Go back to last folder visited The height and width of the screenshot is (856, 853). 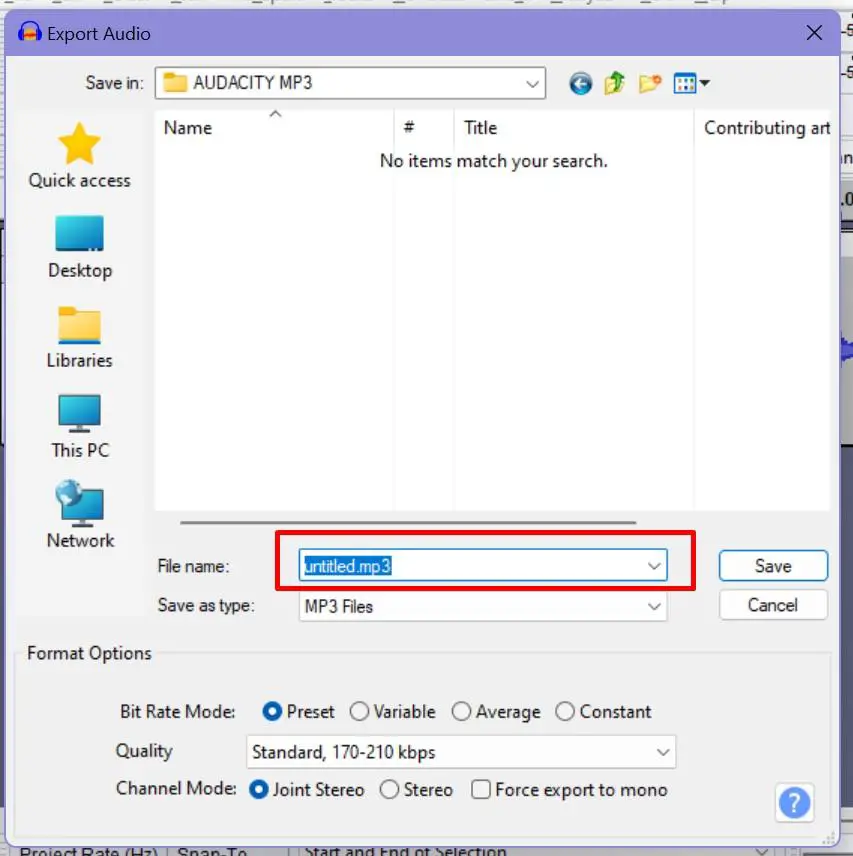tap(580, 84)
